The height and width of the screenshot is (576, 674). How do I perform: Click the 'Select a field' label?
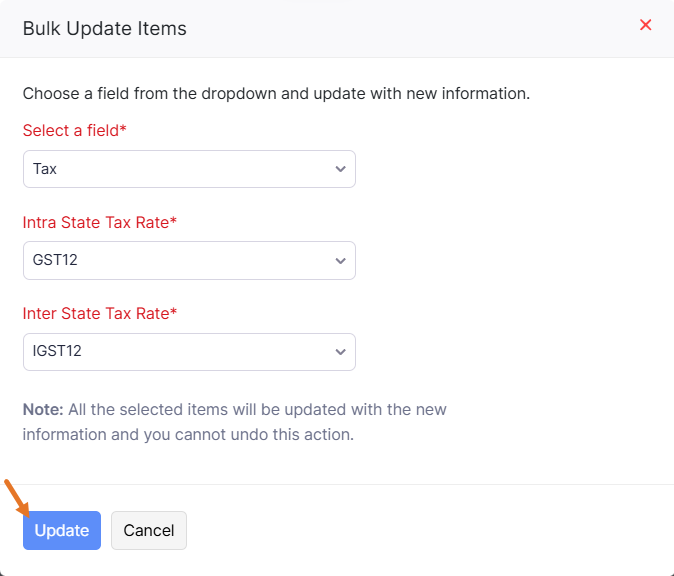pos(74,130)
